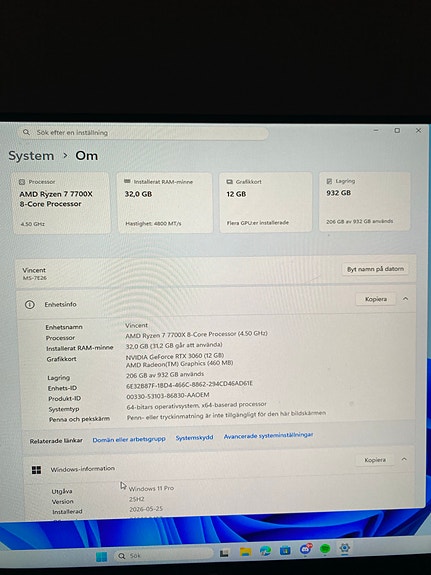Collapse the Windows-information section chevron

(x=404, y=459)
